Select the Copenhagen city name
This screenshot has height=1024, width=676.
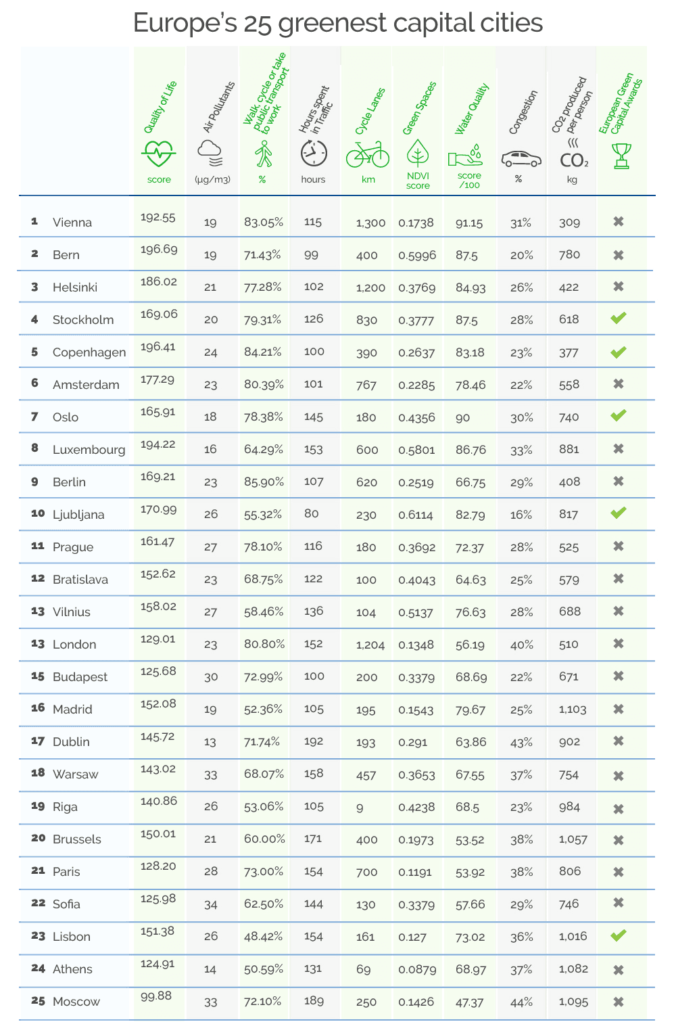(89, 353)
